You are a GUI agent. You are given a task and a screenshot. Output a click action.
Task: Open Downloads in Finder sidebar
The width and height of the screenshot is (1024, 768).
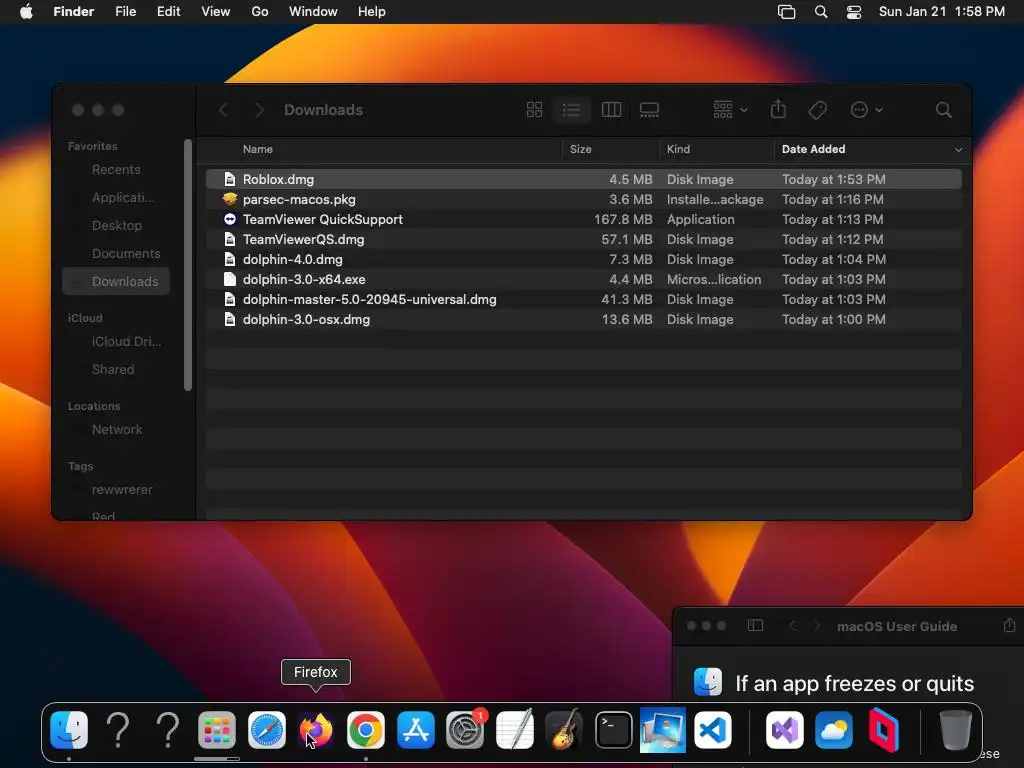[116, 281]
